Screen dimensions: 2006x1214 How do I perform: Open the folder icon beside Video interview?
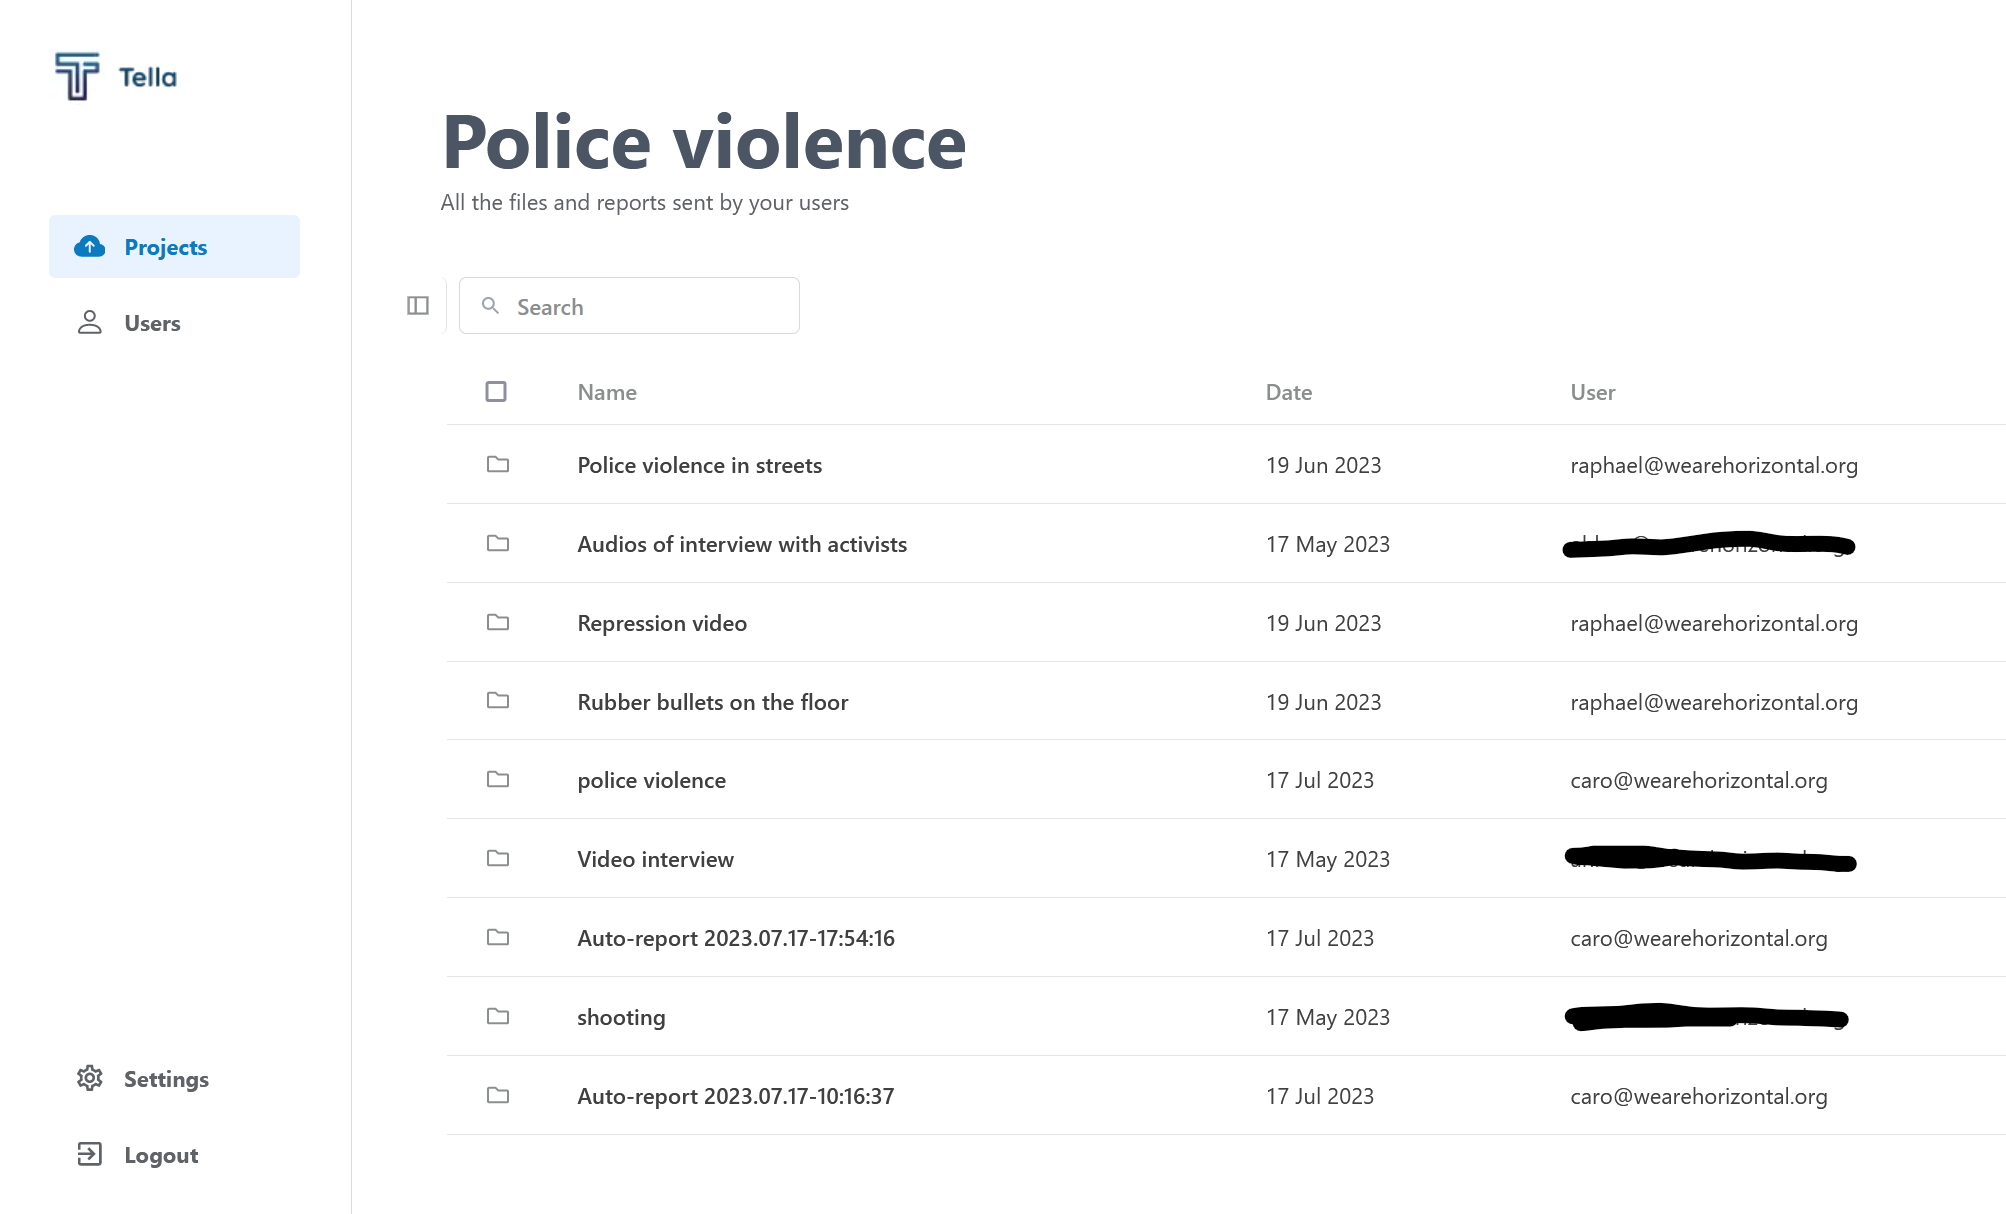(497, 858)
